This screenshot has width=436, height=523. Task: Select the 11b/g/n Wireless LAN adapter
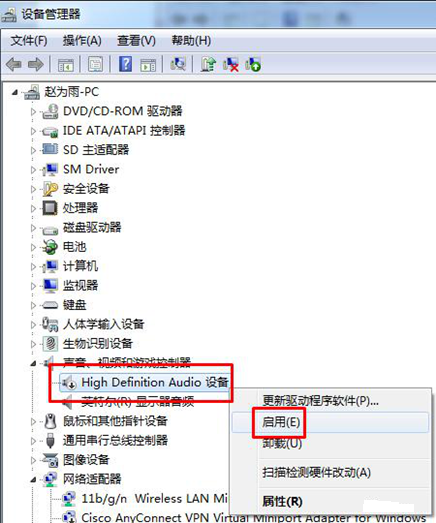154,498
